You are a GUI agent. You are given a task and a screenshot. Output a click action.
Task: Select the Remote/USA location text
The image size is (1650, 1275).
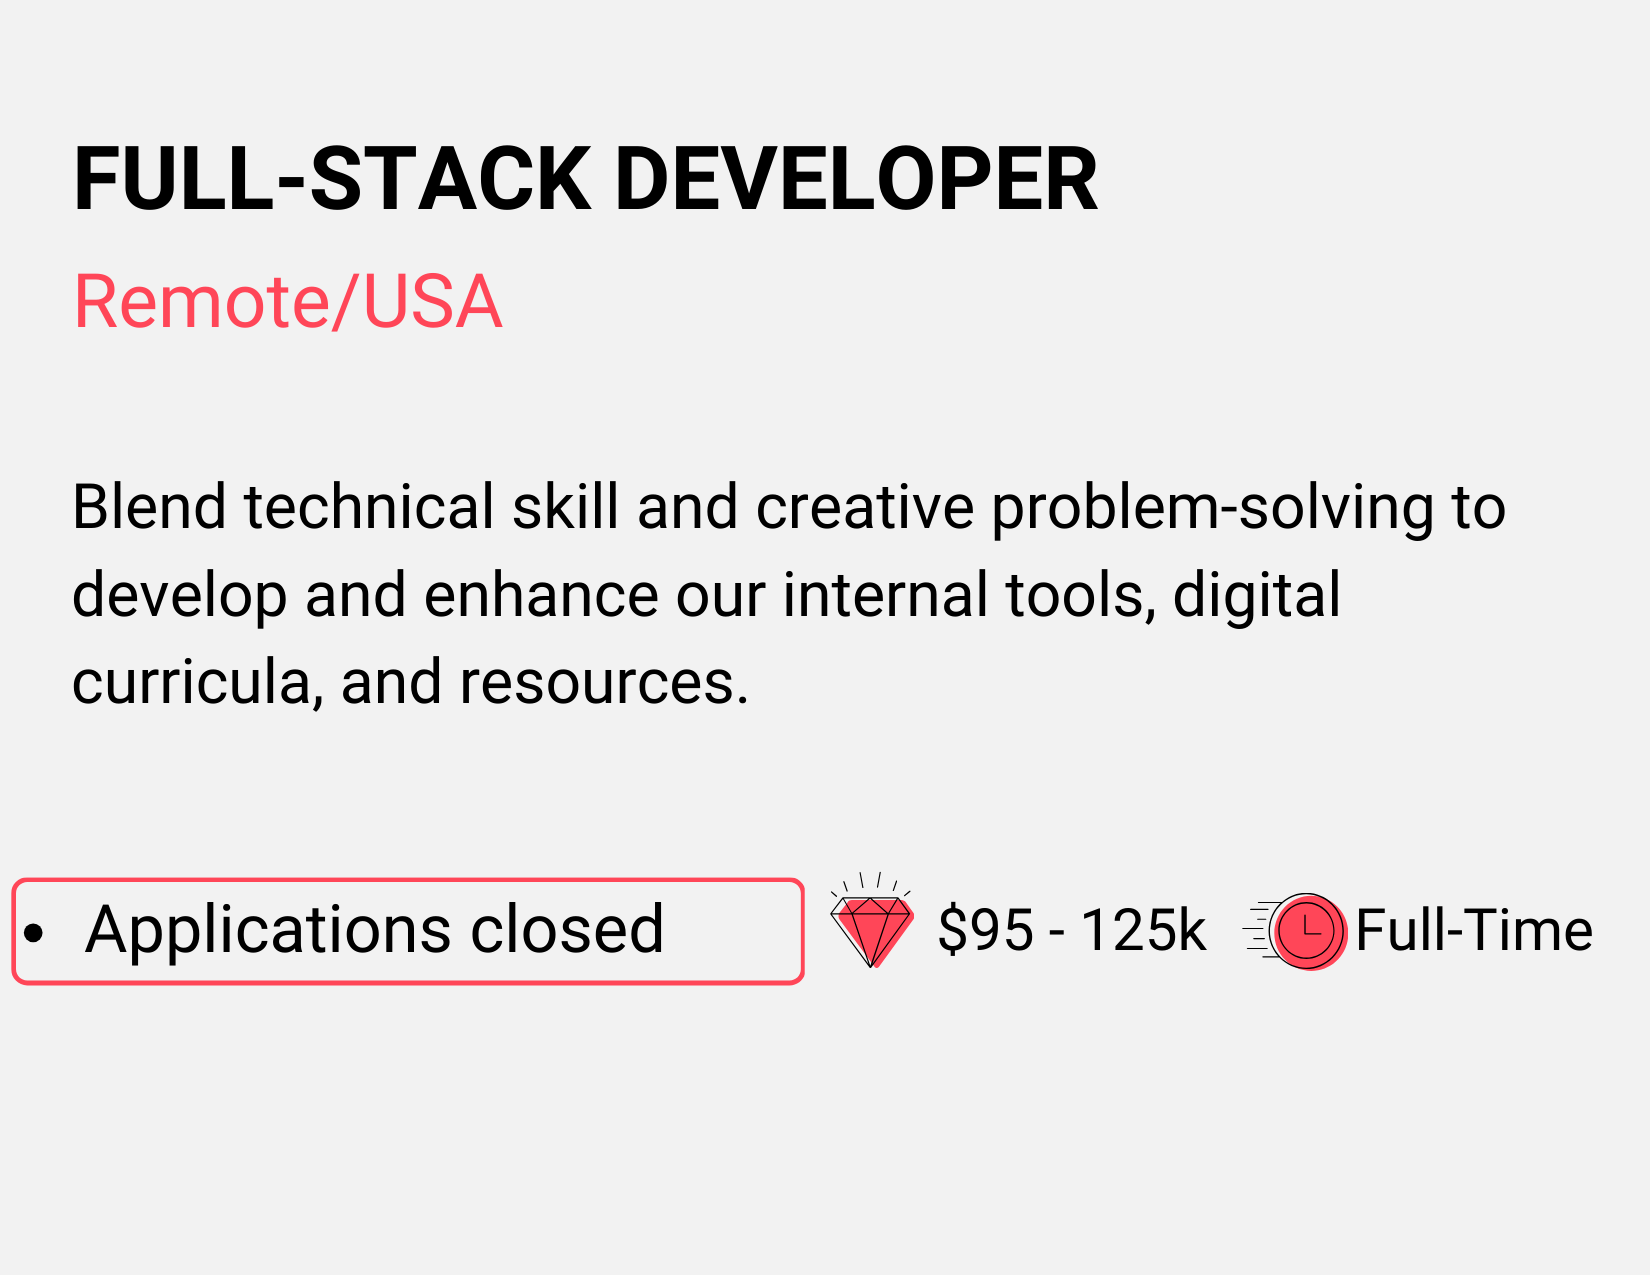pos(288,302)
